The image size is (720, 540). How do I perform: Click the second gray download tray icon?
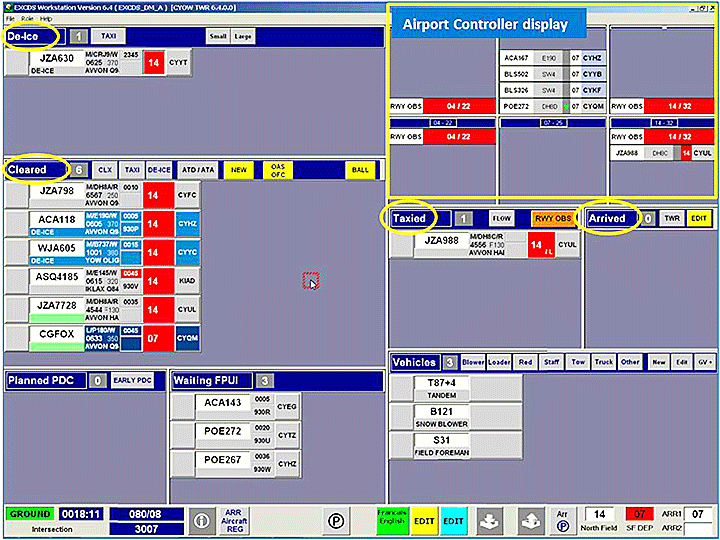531,520
